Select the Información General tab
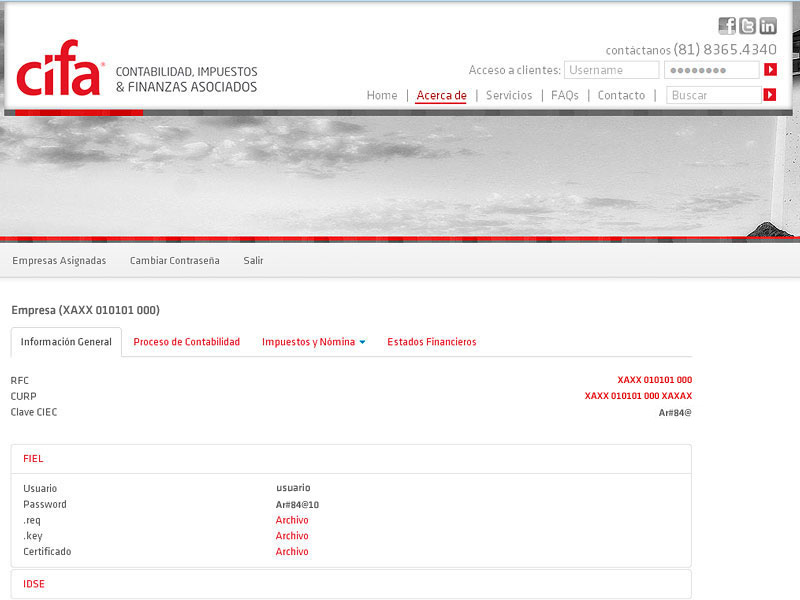The image size is (800, 600). coord(66,342)
